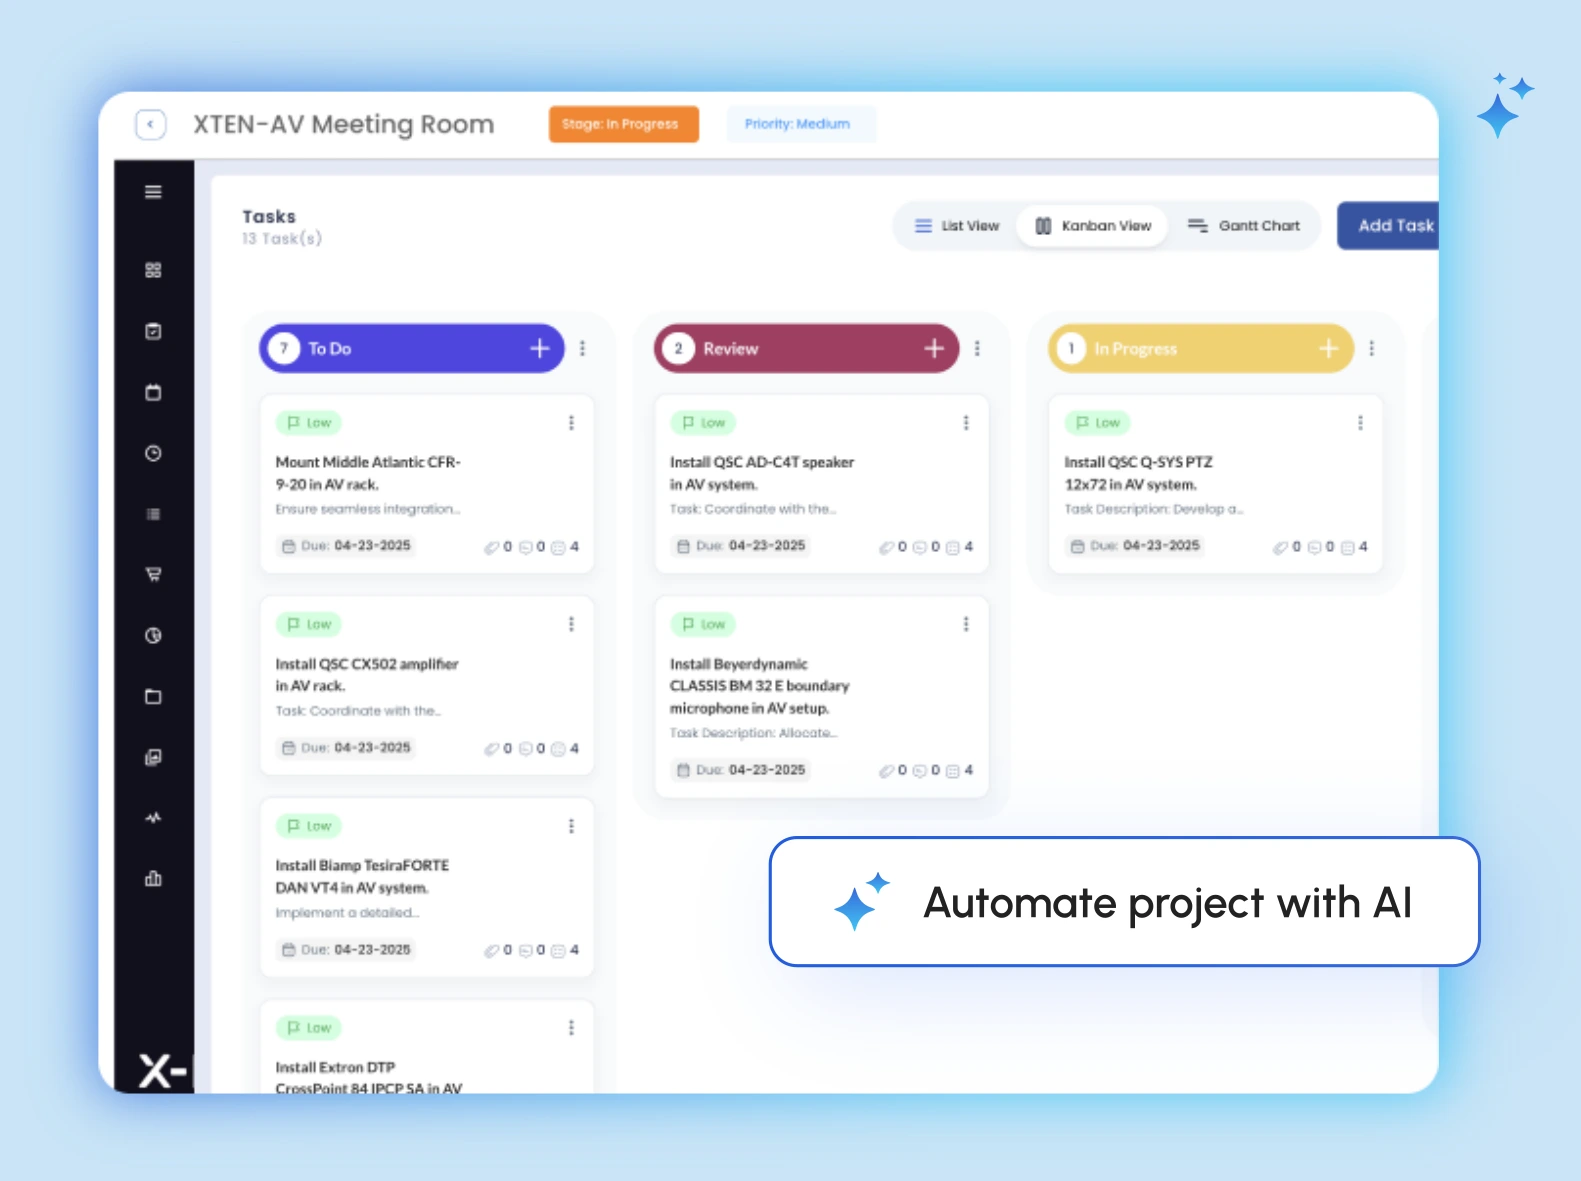This screenshot has width=1581, height=1181.
Task: Open To Do column options menu
Action: [582, 348]
